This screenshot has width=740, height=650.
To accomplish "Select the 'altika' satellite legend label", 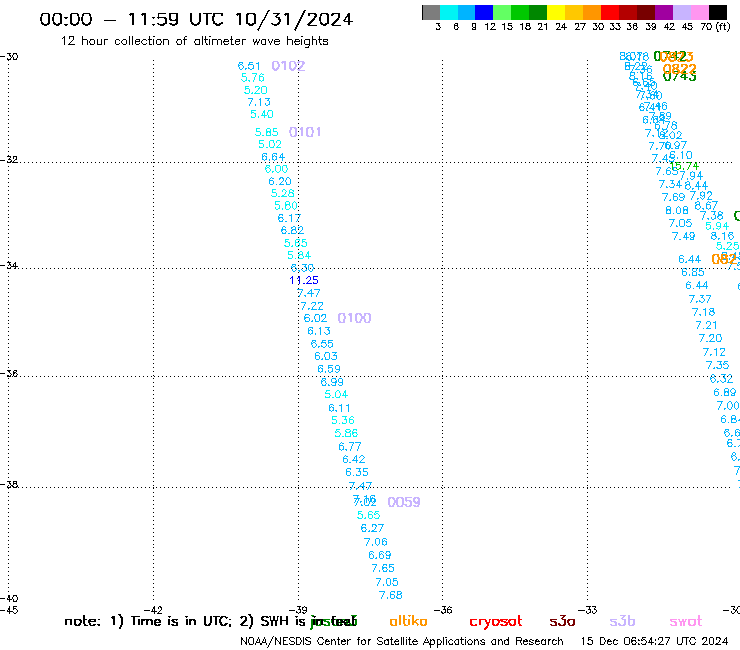I will pyautogui.click(x=408, y=621).
